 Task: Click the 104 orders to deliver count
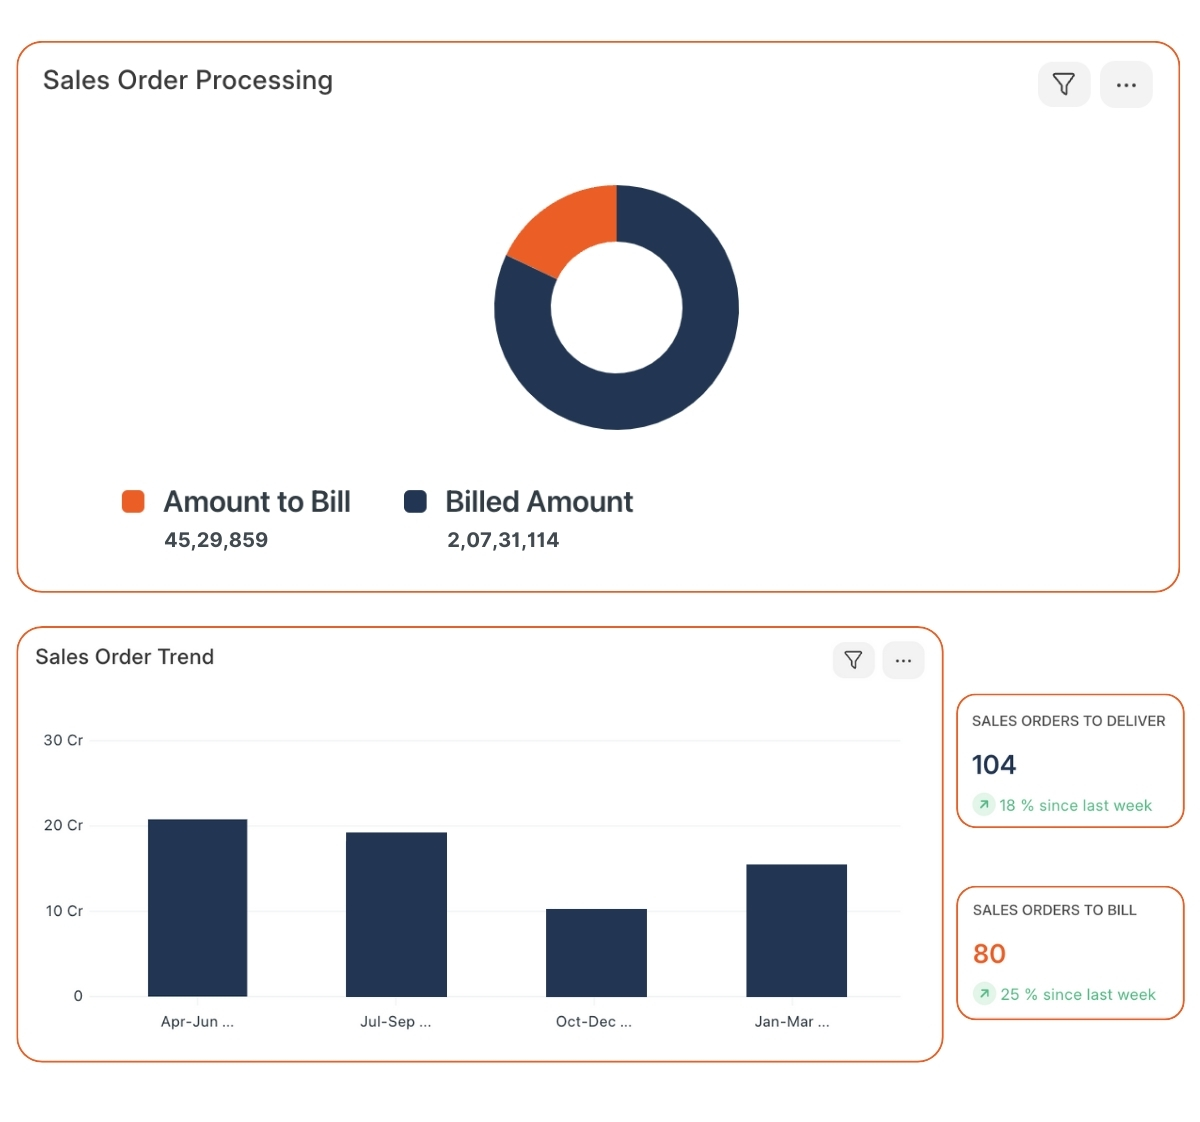[x=994, y=765]
